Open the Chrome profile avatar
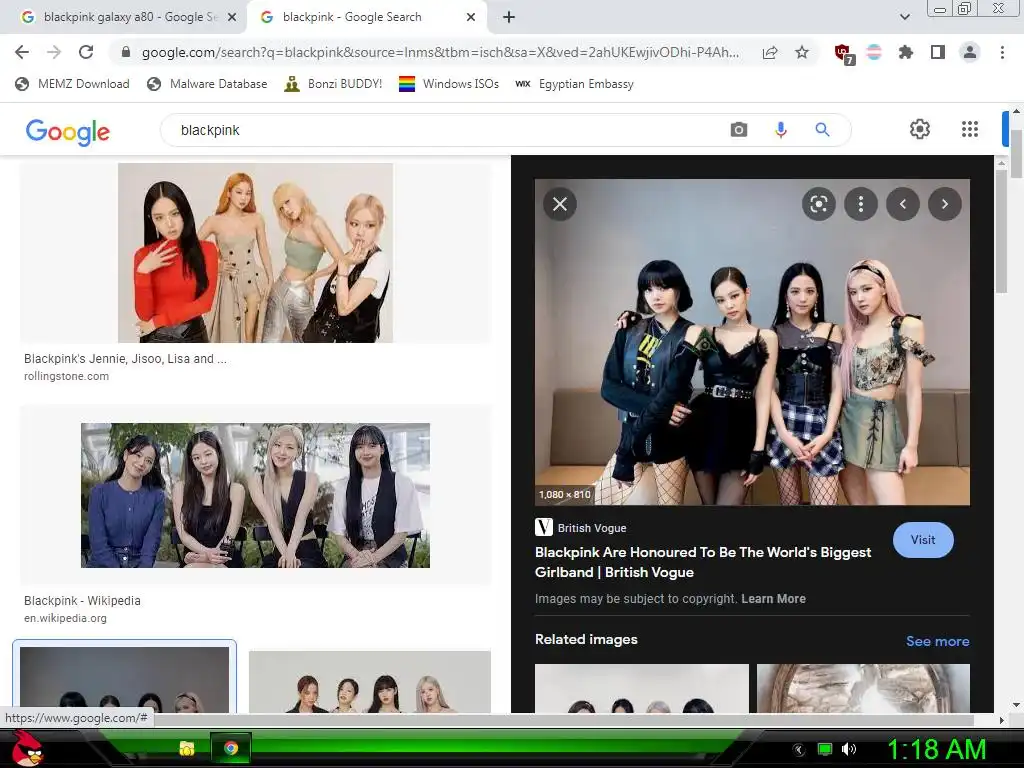1024x768 pixels. point(970,52)
